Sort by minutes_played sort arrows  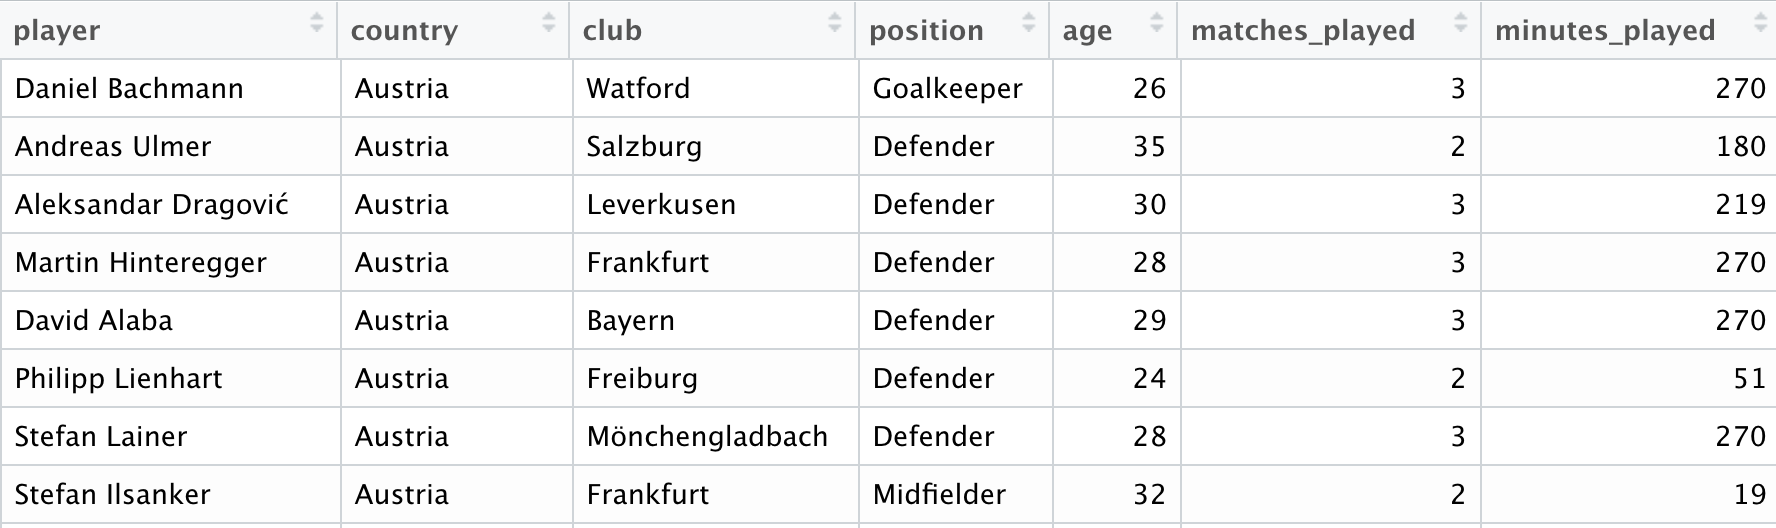click(1760, 23)
